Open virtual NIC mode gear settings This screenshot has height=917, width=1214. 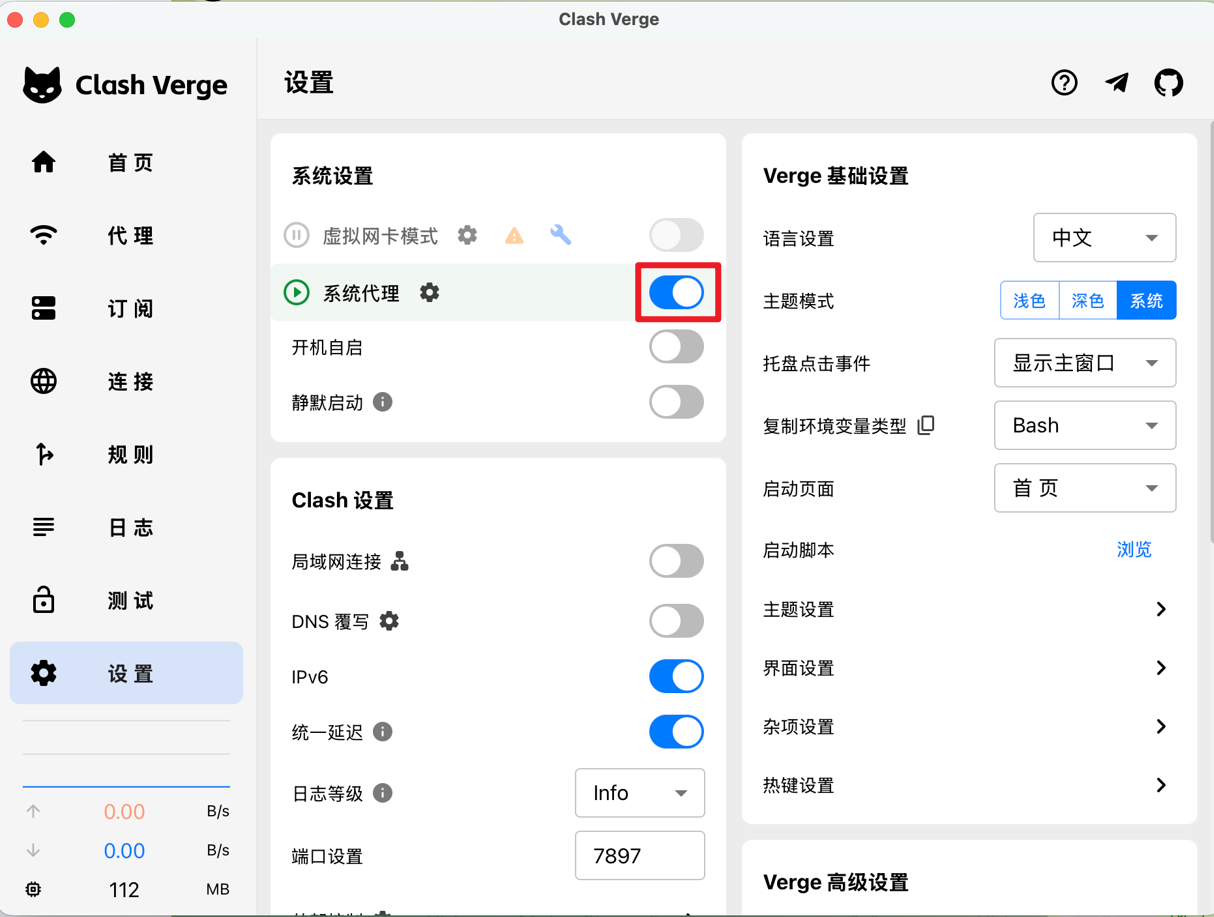coord(467,235)
